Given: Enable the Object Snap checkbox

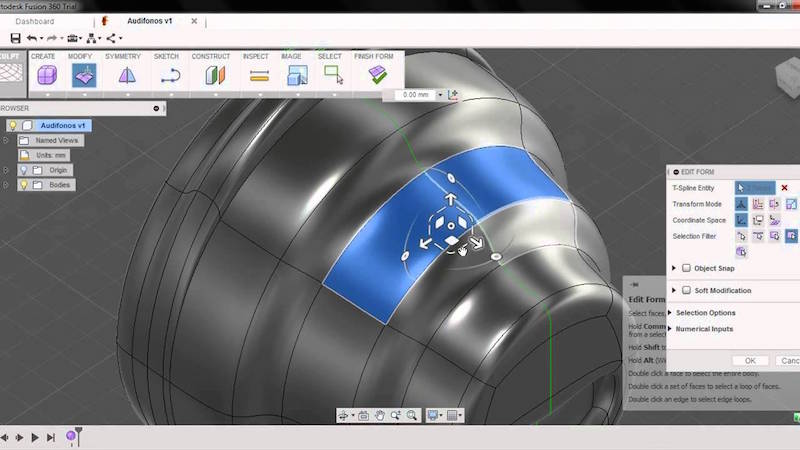Looking at the screenshot, I should coord(686,268).
